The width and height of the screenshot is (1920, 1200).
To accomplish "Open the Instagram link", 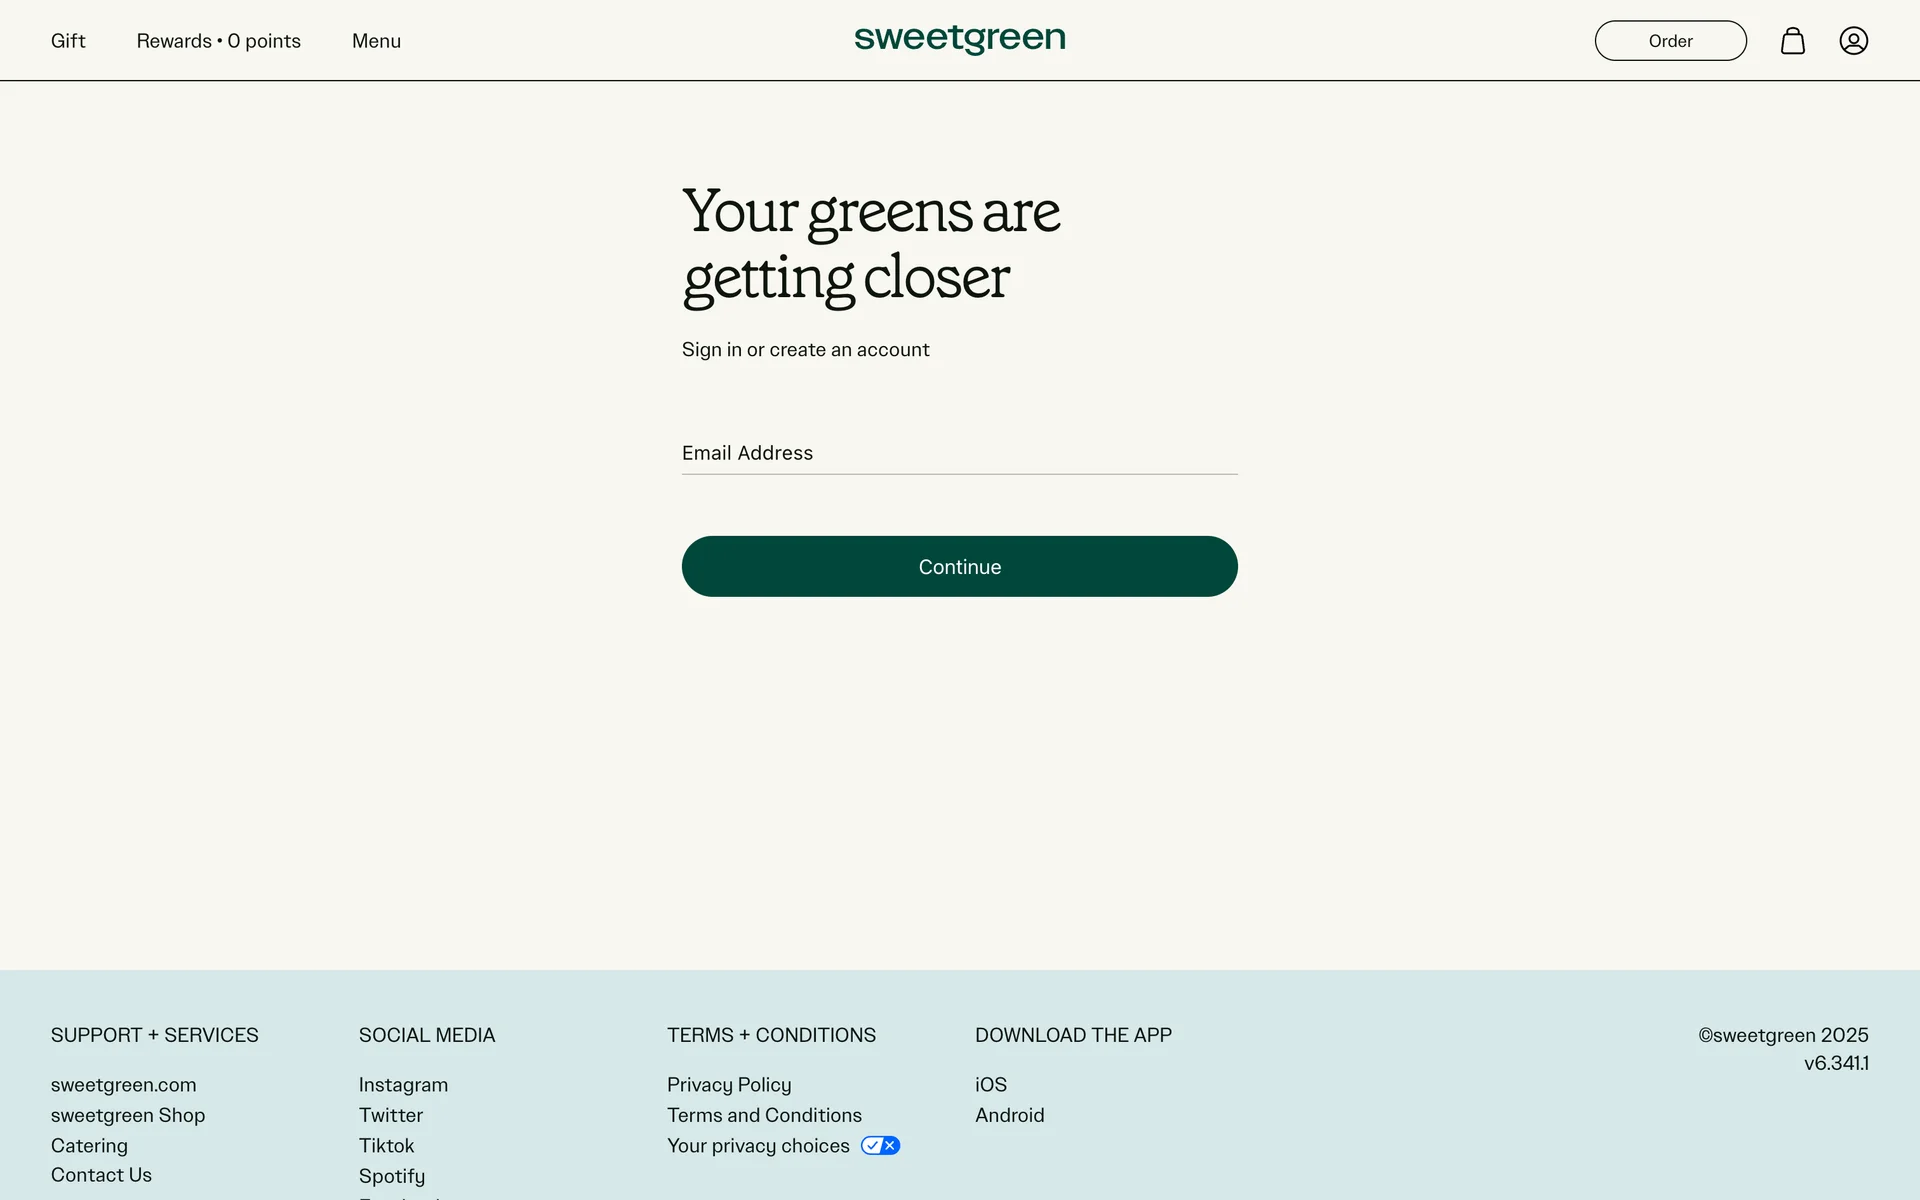I will pos(403,1085).
